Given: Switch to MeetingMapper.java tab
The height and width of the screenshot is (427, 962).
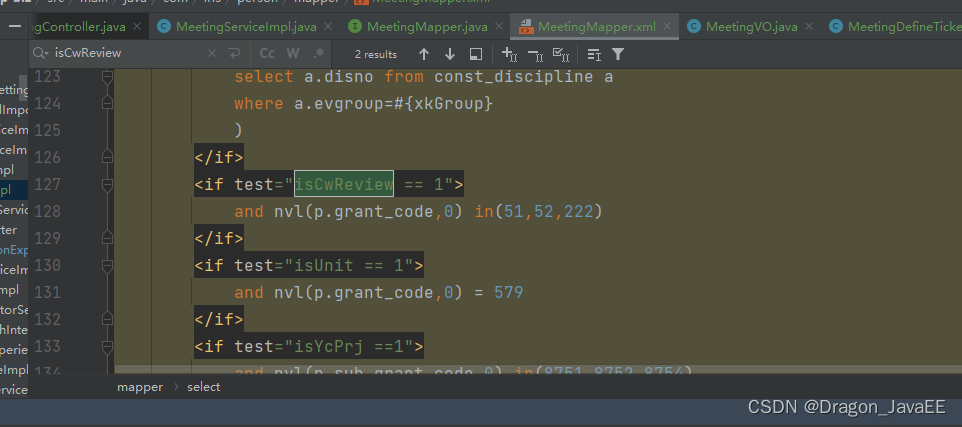Looking at the screenshot, I should 427,26.
